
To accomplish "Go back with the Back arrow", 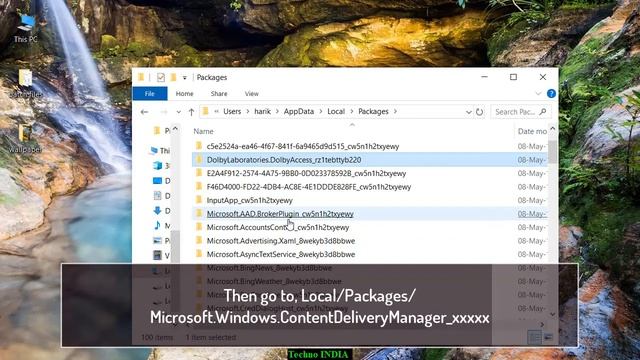I will coord(144,111).
